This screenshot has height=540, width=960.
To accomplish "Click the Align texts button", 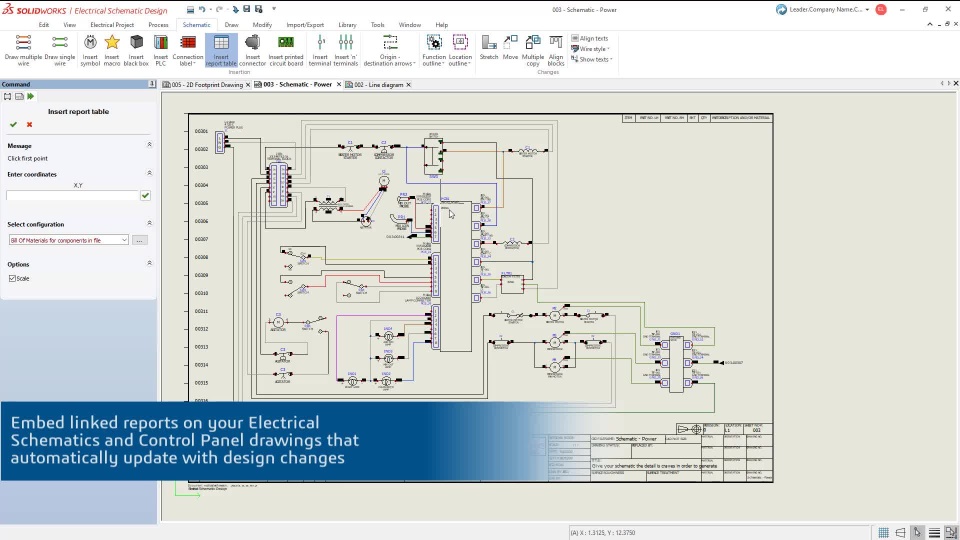I will (x=590, y=39).
